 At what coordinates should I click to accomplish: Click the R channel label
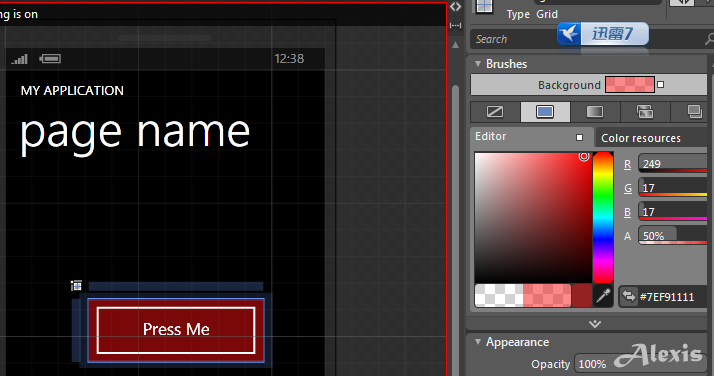click(x=627, y=164)
